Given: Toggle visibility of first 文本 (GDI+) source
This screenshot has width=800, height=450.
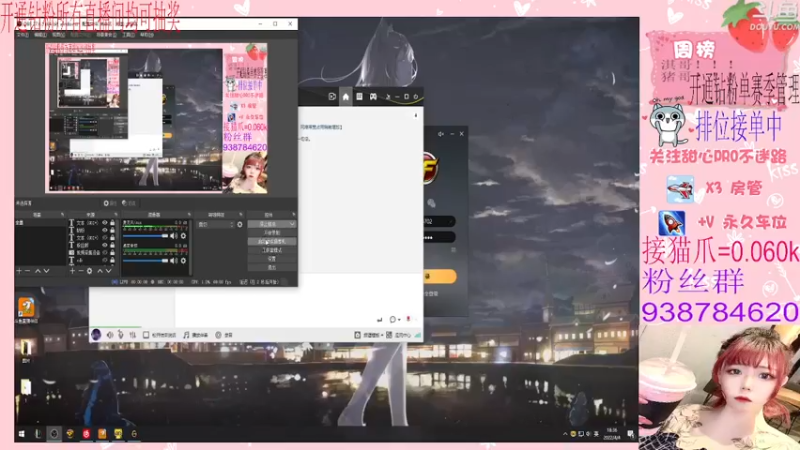Looking at the screenshot, I should (x=105, y=223).
